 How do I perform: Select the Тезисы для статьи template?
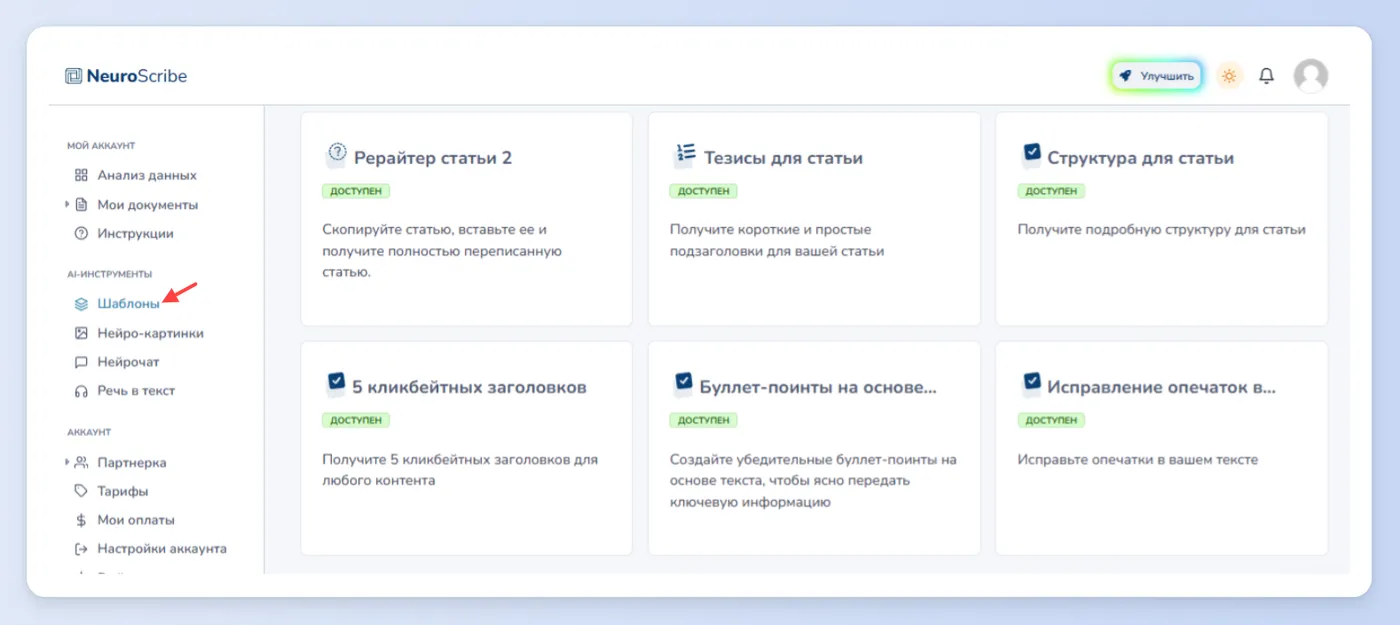pos(814,219)
